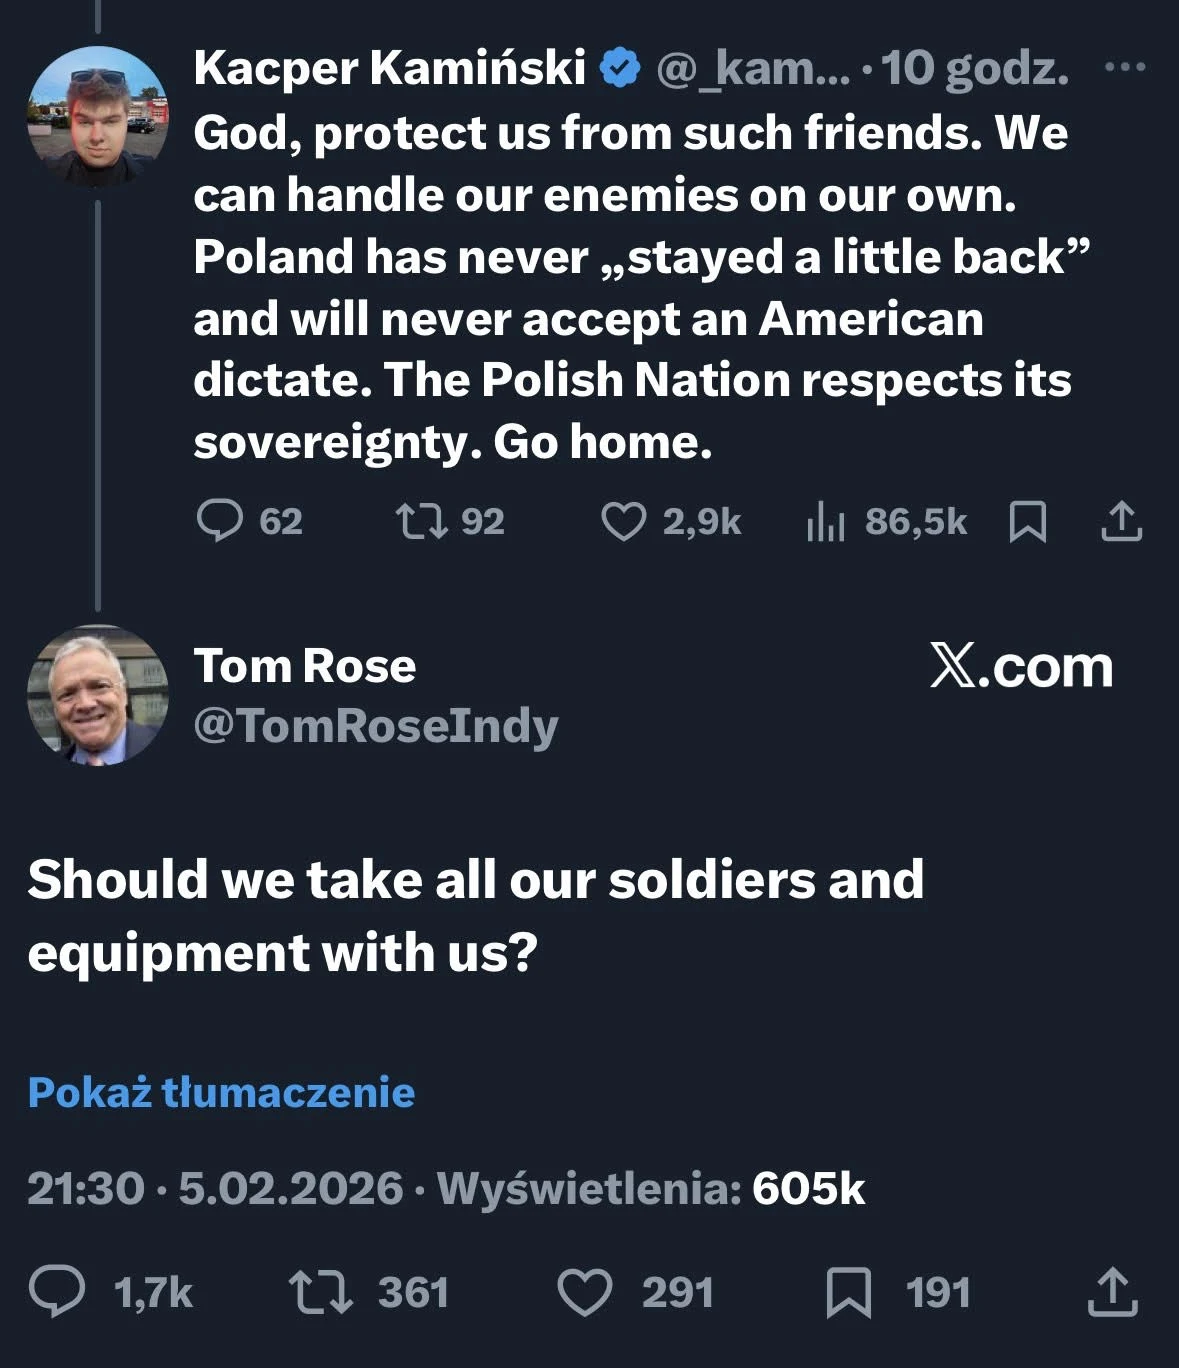Reply to Kacper Kamiński's post
1179x1368 pixels.
219,521
